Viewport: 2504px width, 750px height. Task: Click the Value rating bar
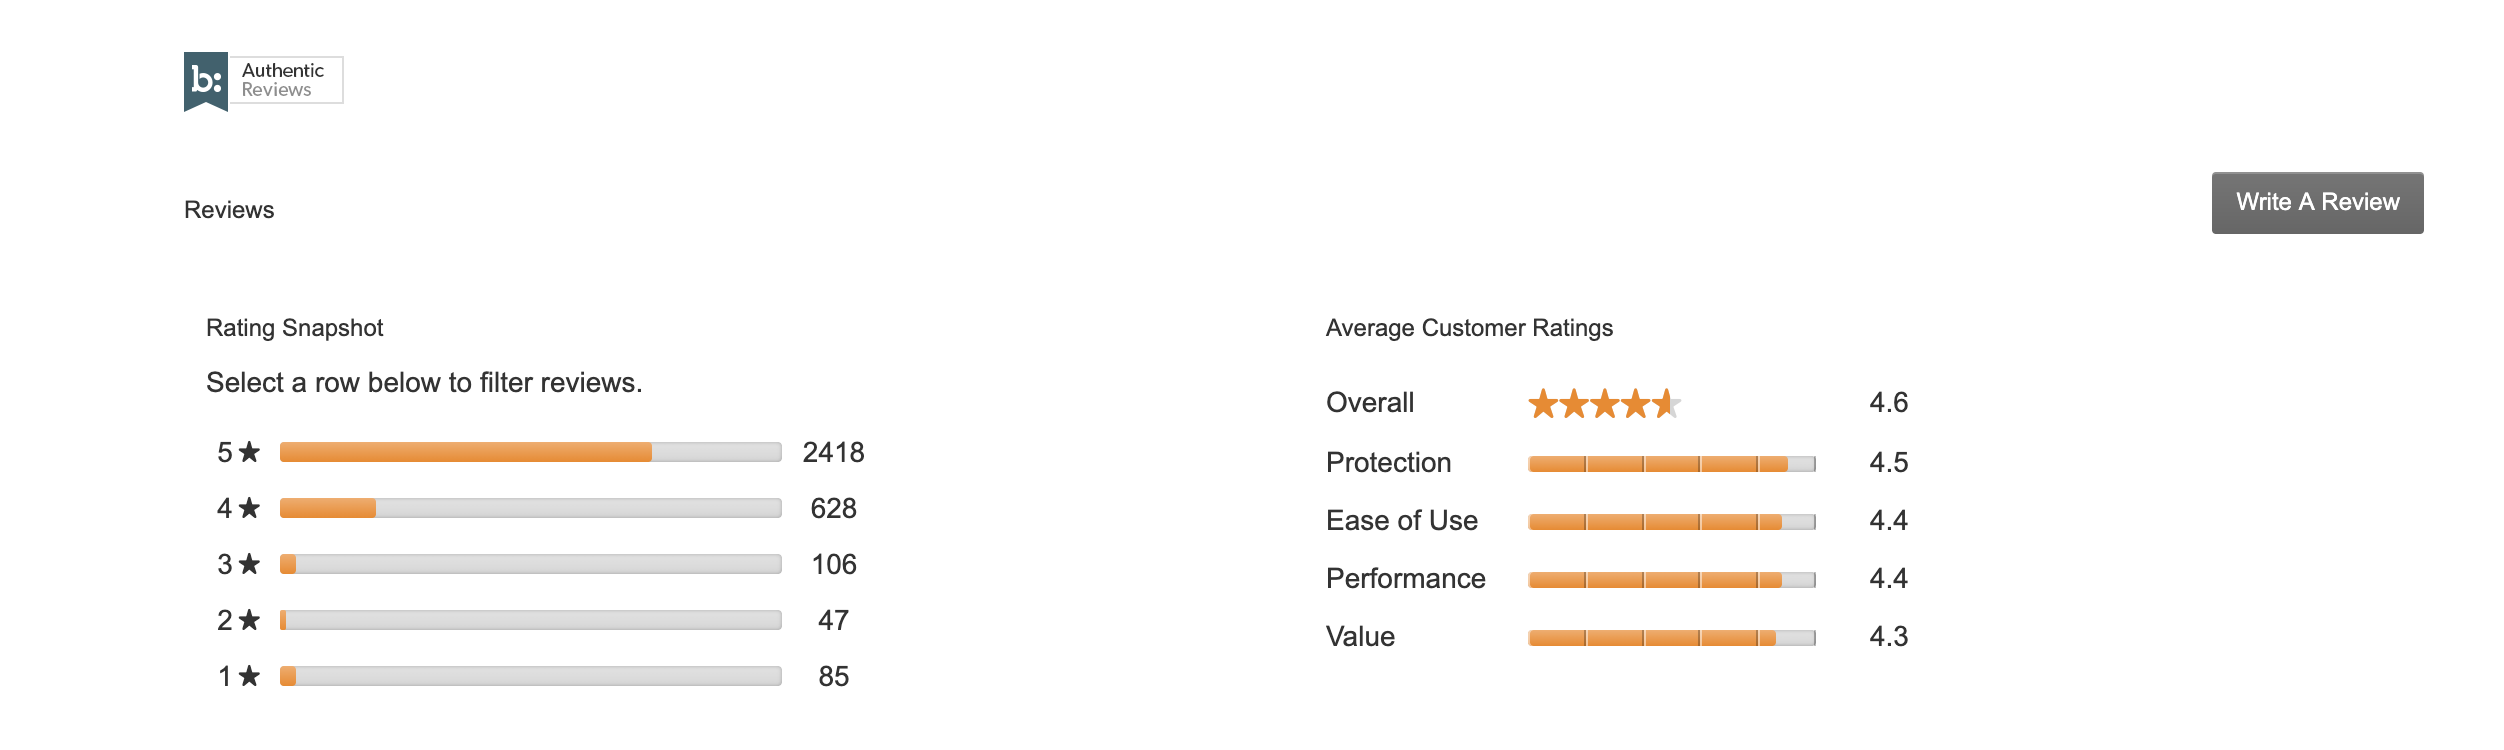1671,638
